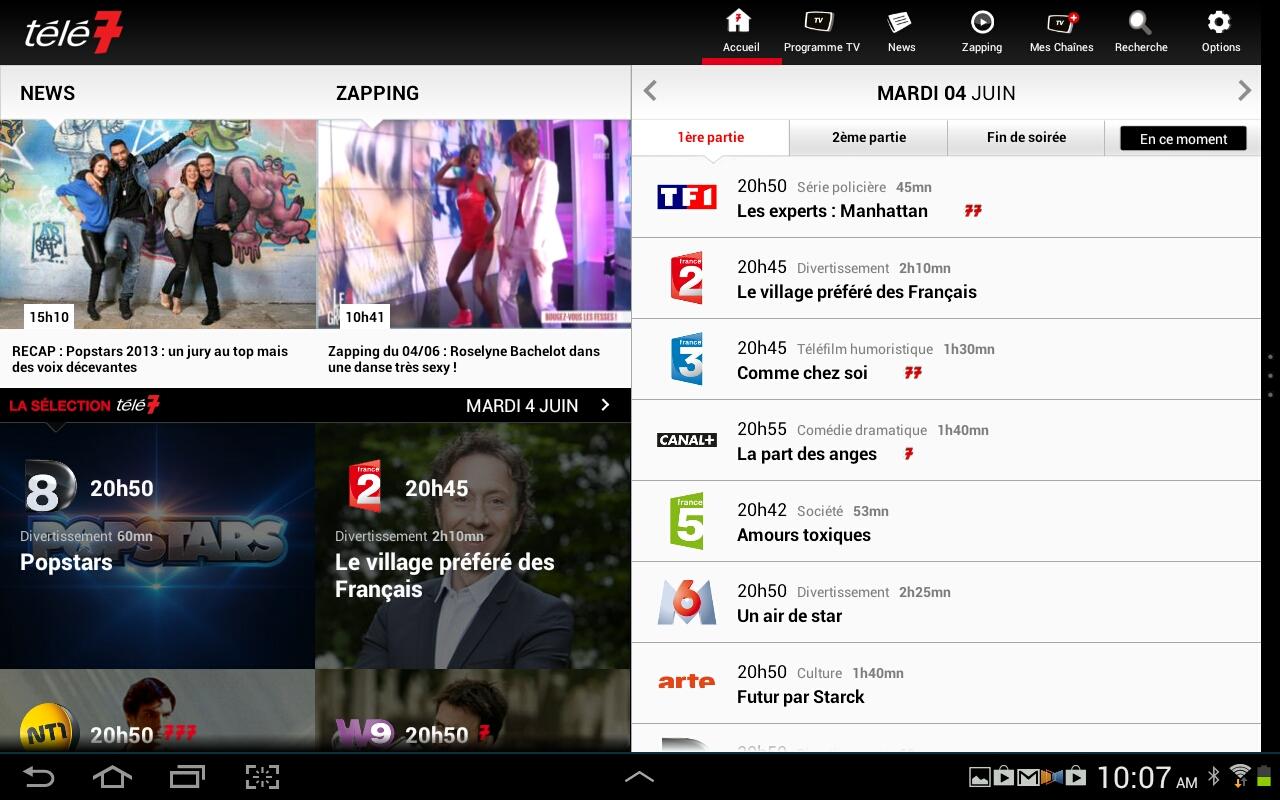Tap the Télé 7 logo

73,32
